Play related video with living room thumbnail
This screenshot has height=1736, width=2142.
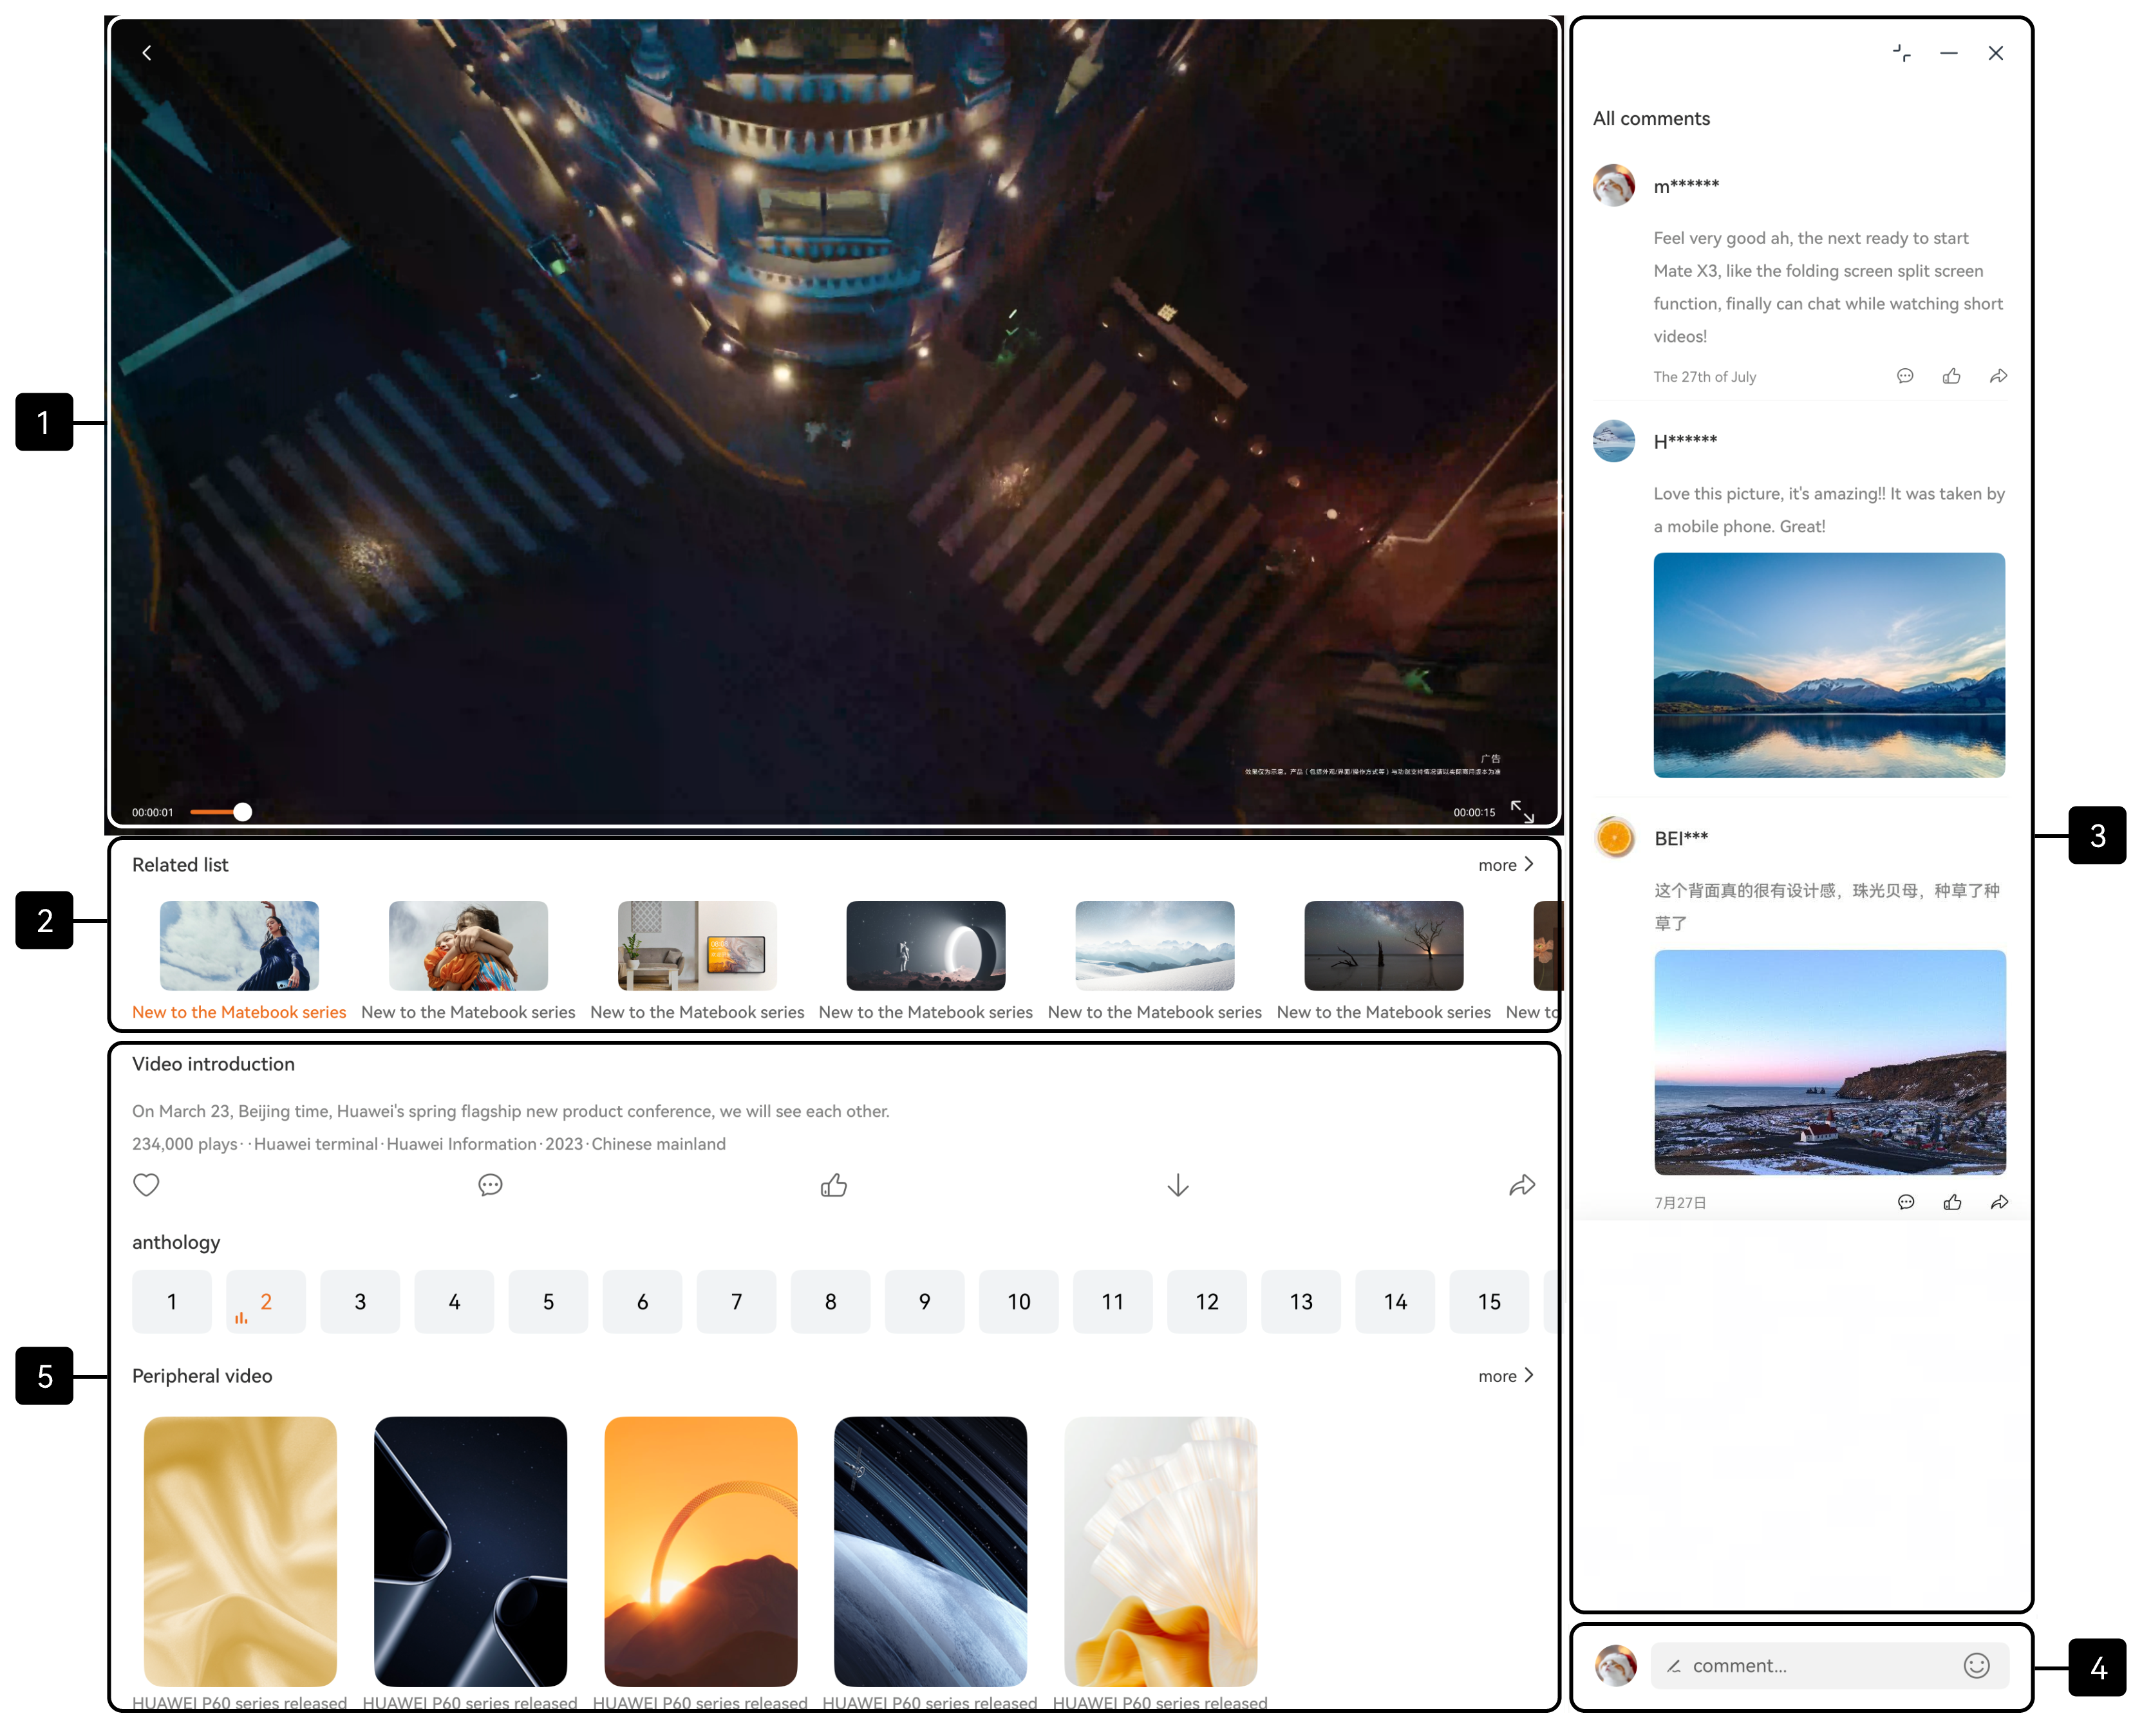click(x=697, y=946)
